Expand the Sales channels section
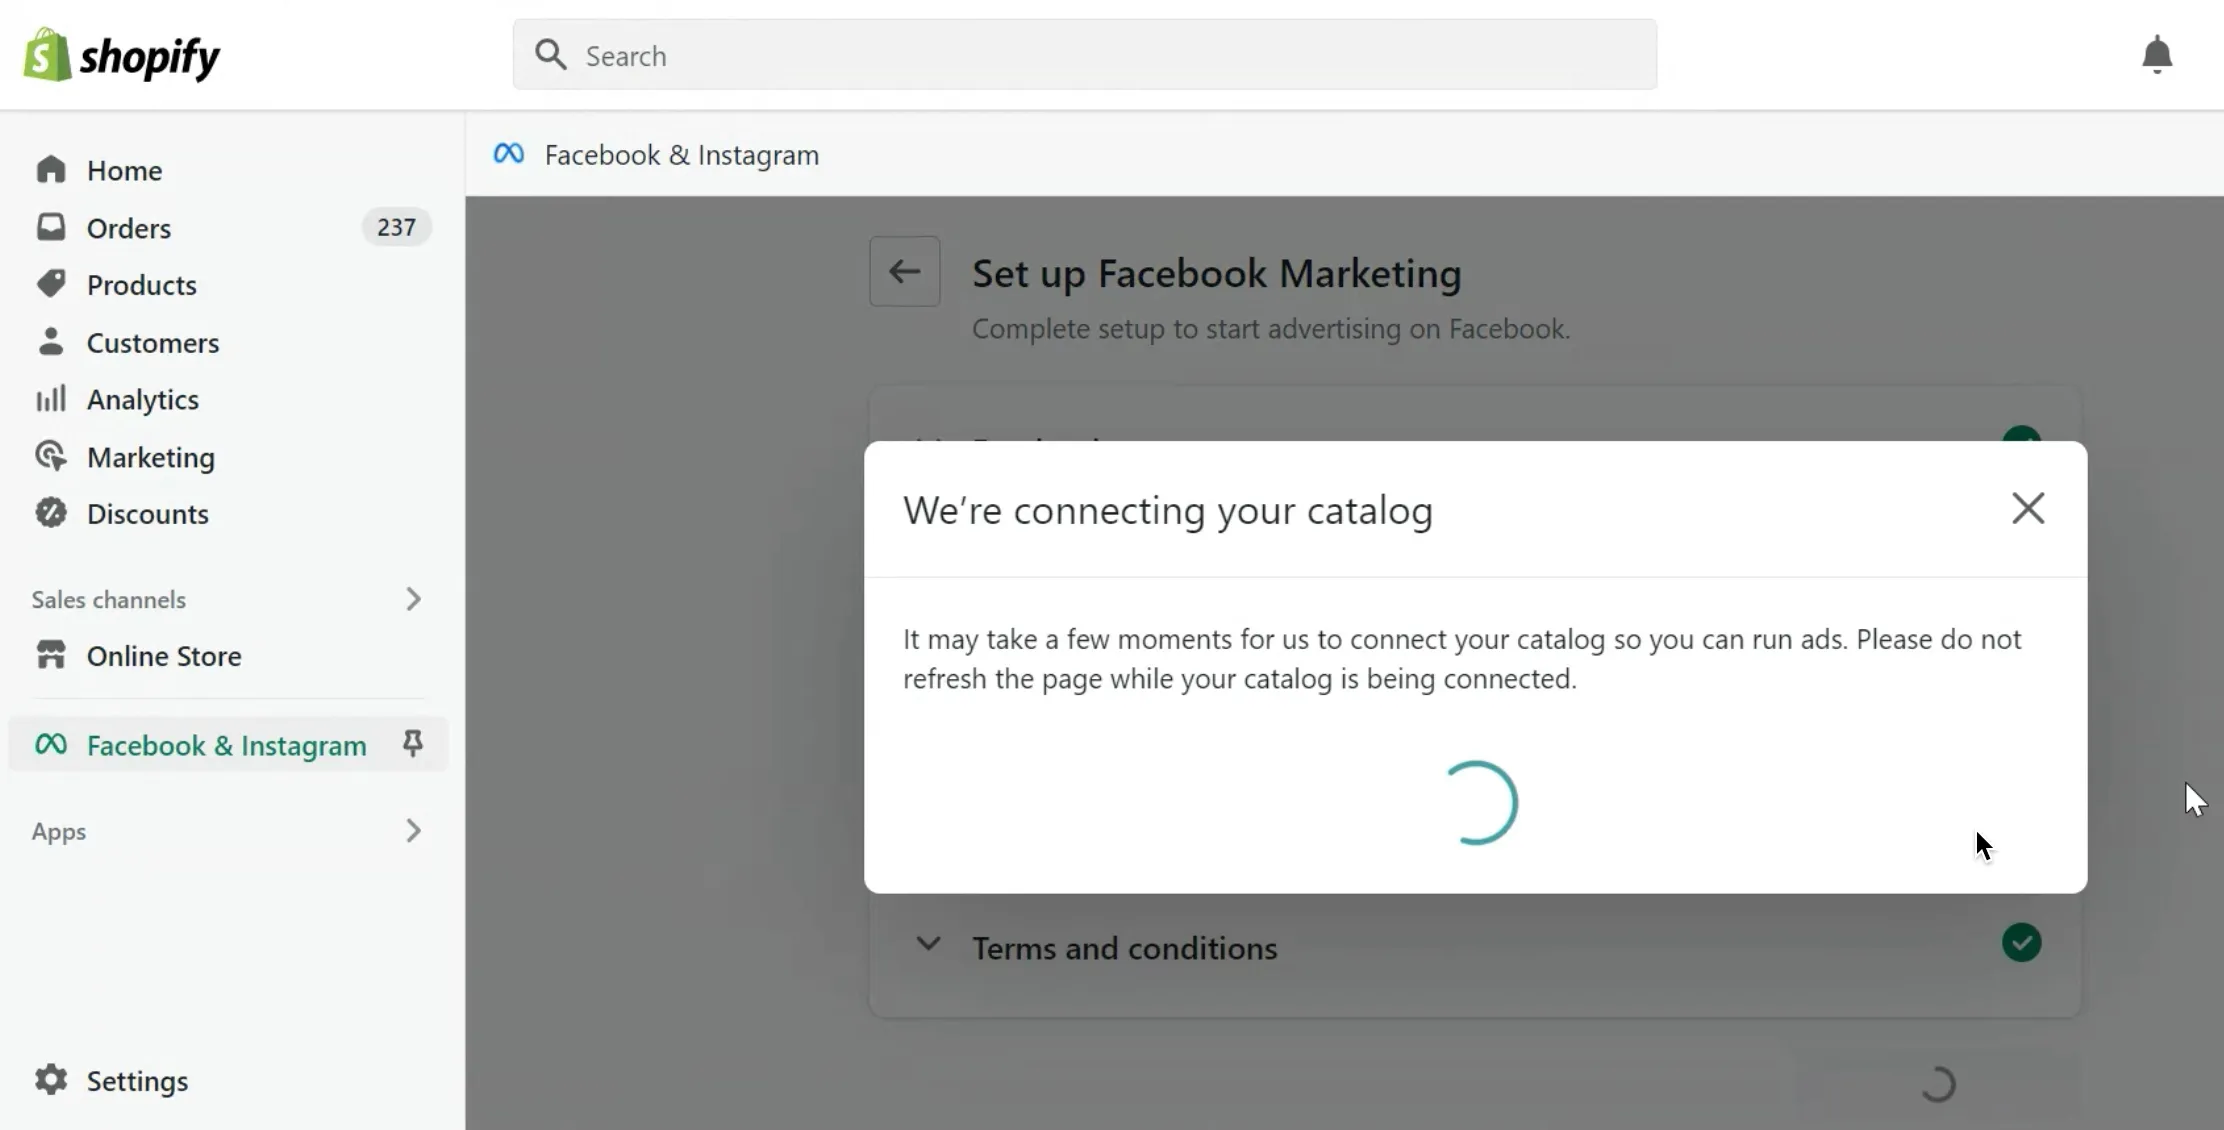This screenshot has width=2224, height=1130. pyautogui.click(x=413, y=599)
